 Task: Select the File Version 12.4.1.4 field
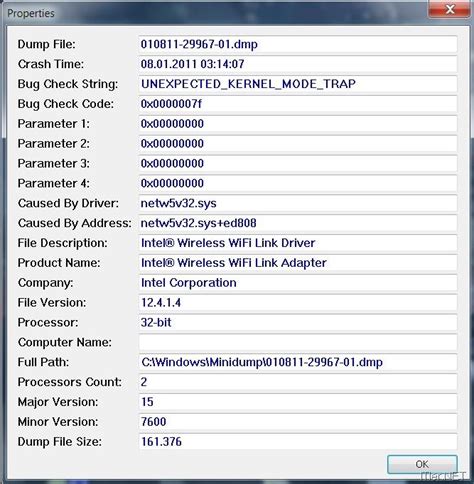click(298, 303)
